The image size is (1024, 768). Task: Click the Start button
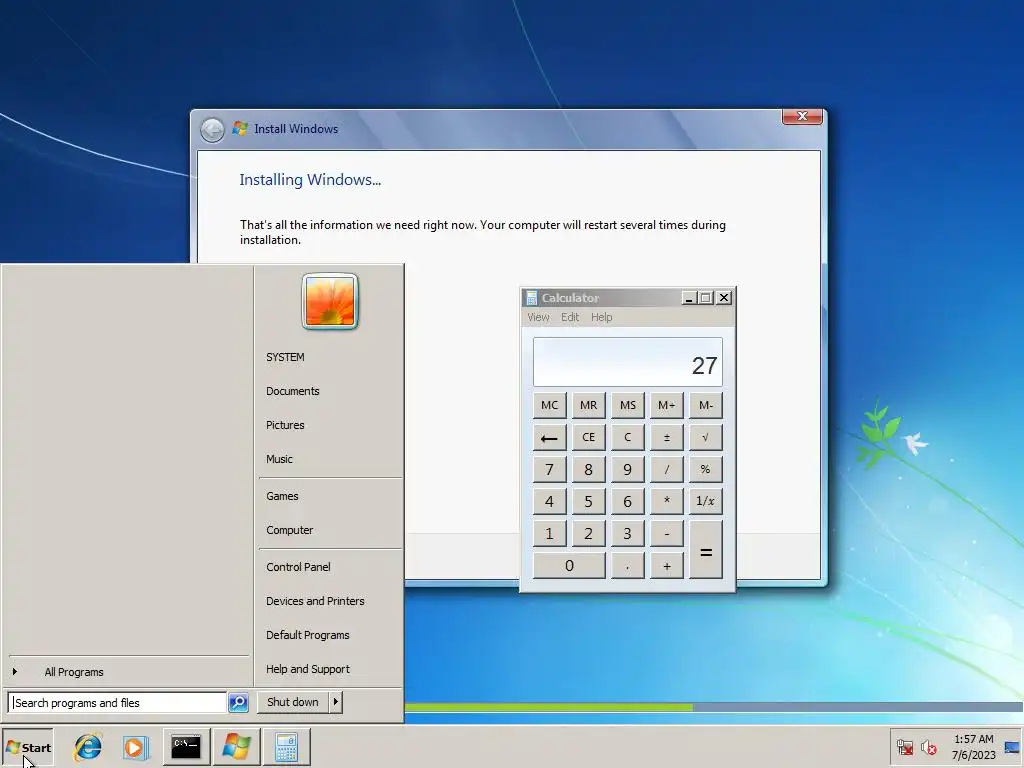[28, 748]
